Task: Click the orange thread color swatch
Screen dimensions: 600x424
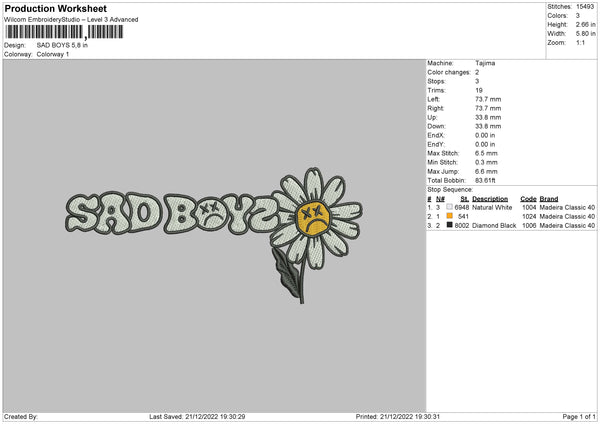Action: point(449,216)
